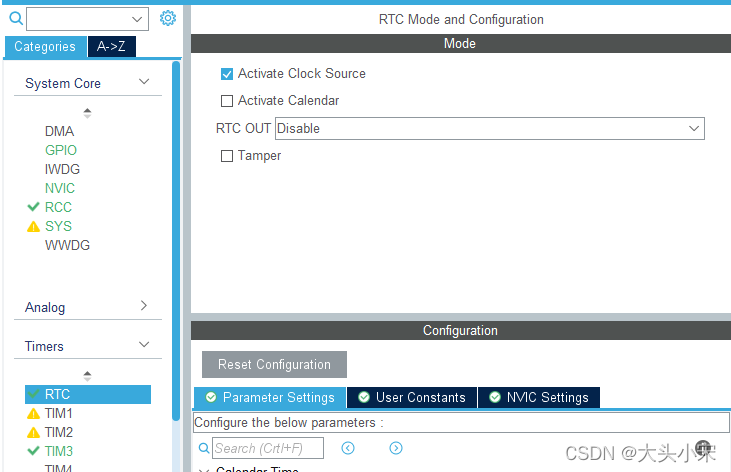Viewport: 731px width, 472px height.
Task: Click the sort arrows under Timers
Action: point(87,376)
